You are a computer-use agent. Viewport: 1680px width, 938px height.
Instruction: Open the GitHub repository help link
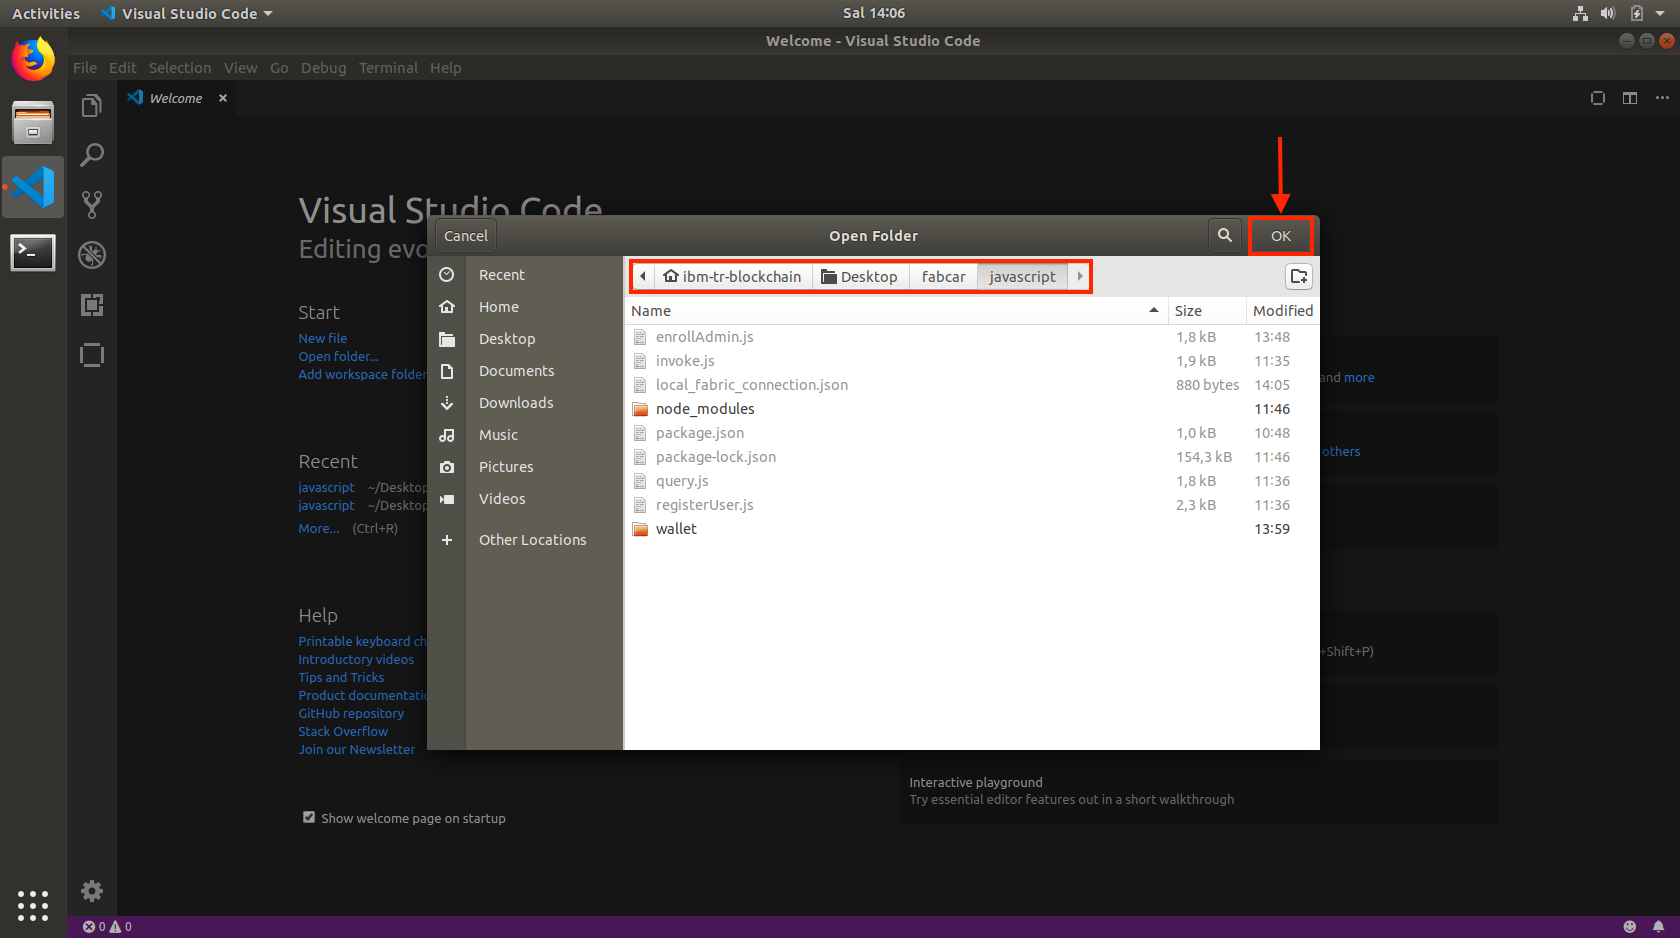(x=351, y=713)
